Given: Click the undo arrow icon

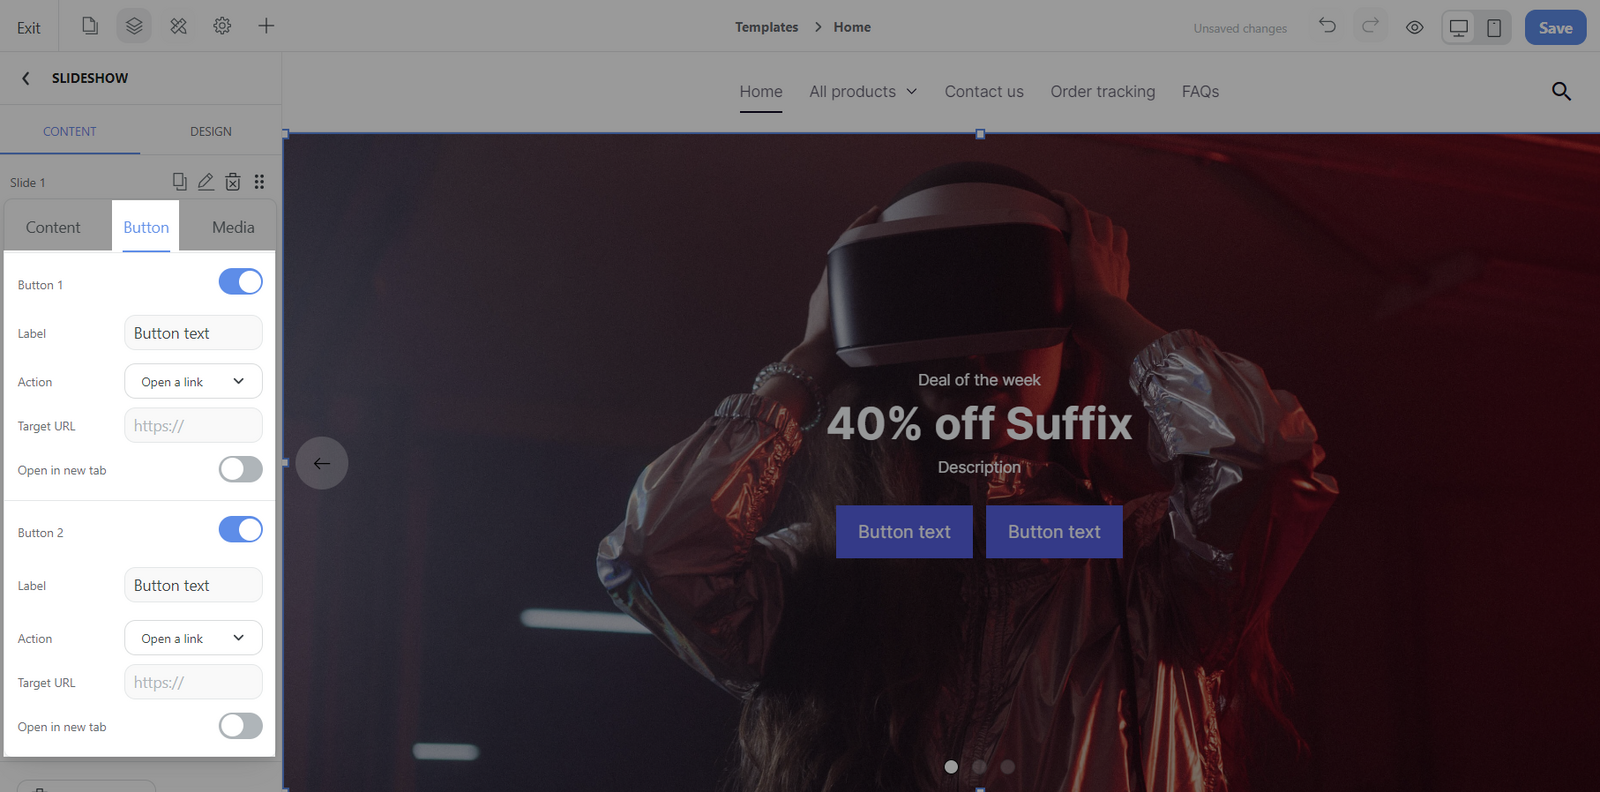Looking at the screenshot, I should [1327, 26].
